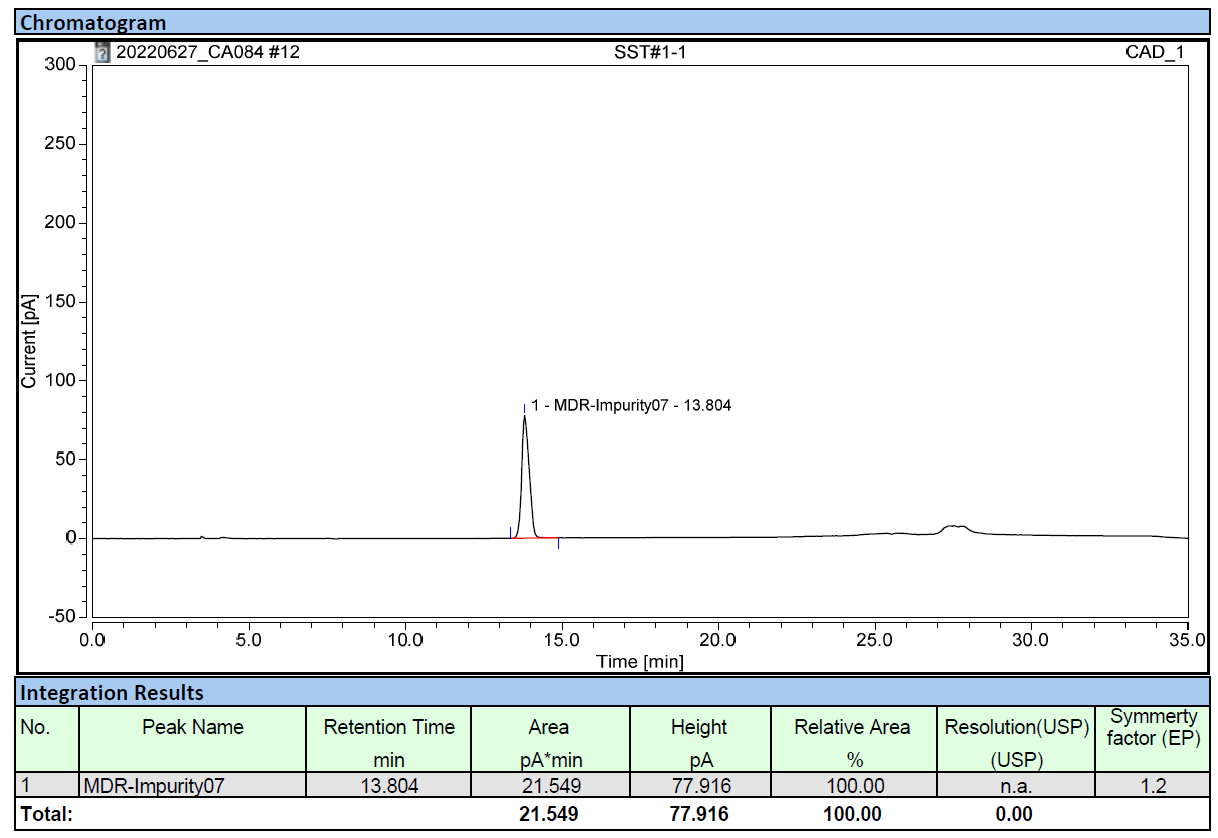Click the n.a. resolution cell
The height and width of the screenshot is (838, 1218).
pyautogui.click(x=1016, y=786)
